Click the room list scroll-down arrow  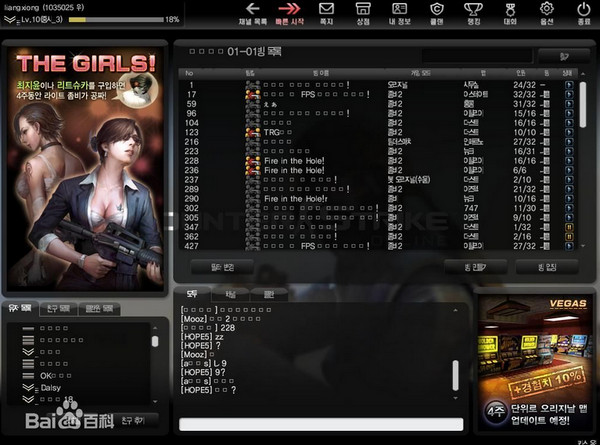pos(583,246)
